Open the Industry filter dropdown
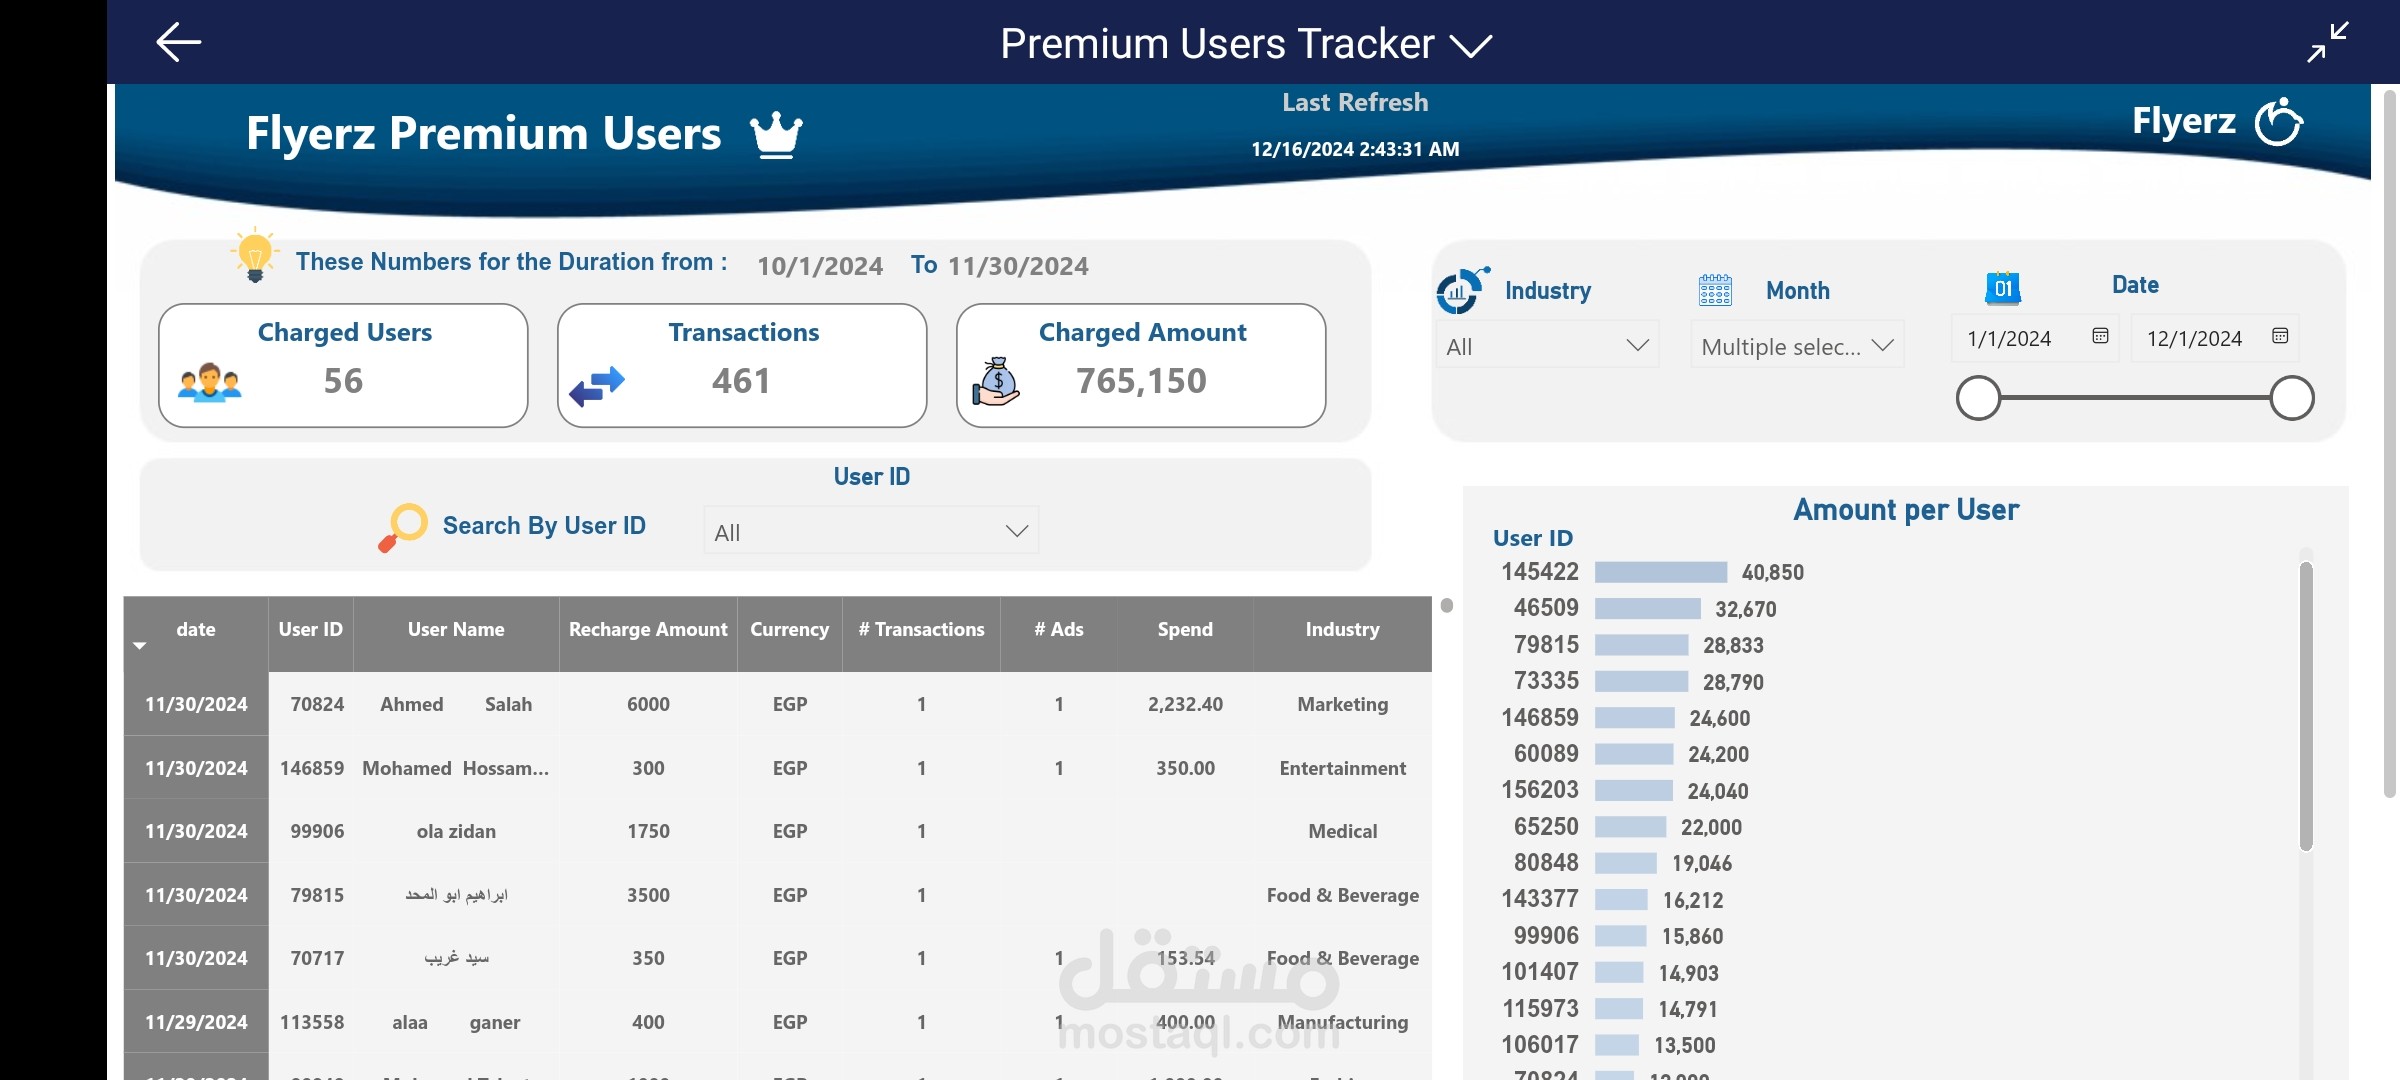The height and width of the screenshot is (1080, 2400). pyautogui.click(x=1547, y=346)
